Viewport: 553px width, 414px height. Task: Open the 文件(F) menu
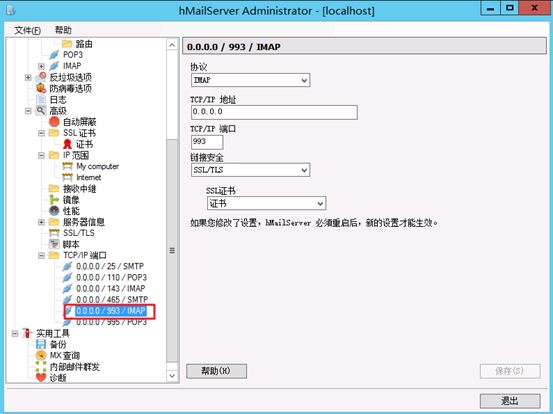click(x=27, y=30)
